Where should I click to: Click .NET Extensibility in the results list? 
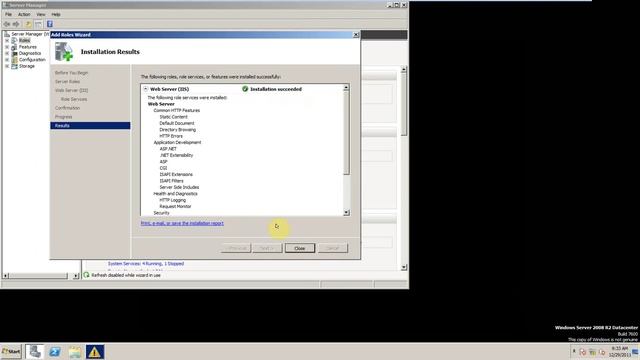tap(176, 156)
